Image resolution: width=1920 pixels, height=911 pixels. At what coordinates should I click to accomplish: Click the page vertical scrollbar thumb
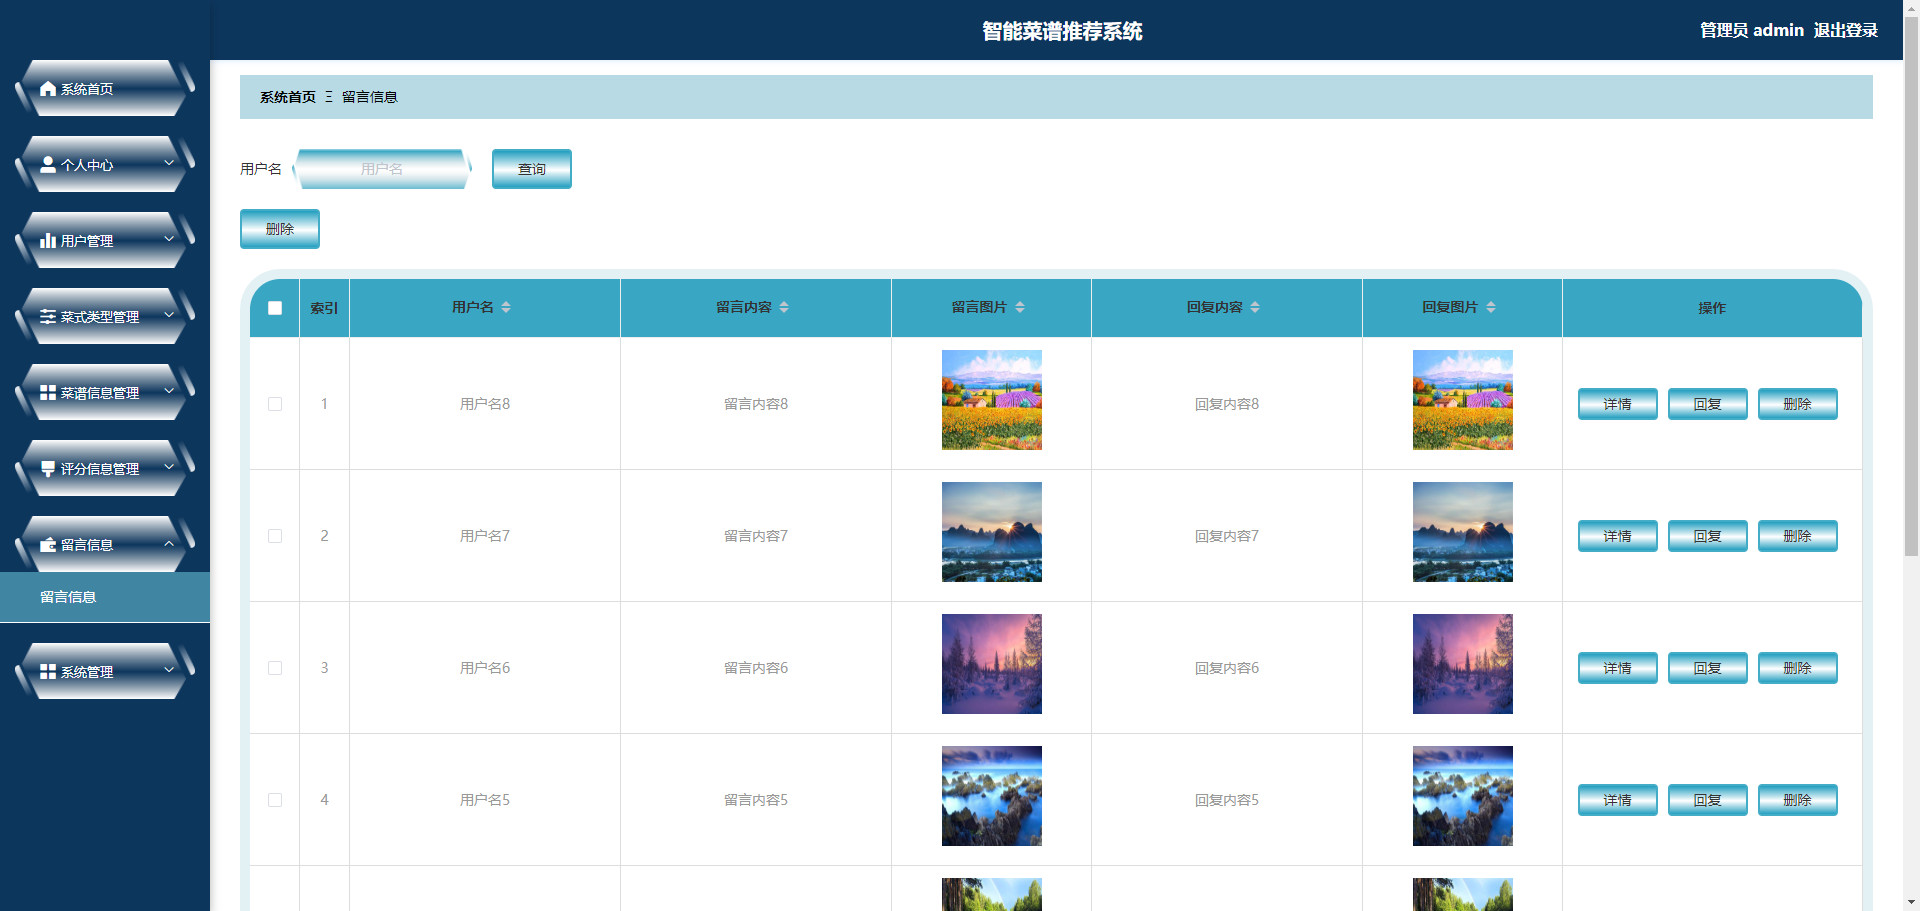point(1911,286)
